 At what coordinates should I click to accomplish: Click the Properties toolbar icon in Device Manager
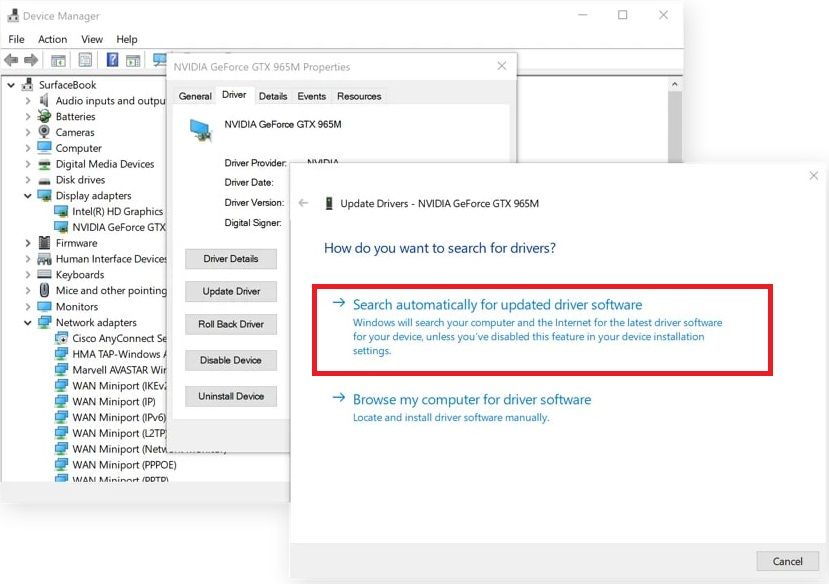click(x=85, y=60)
